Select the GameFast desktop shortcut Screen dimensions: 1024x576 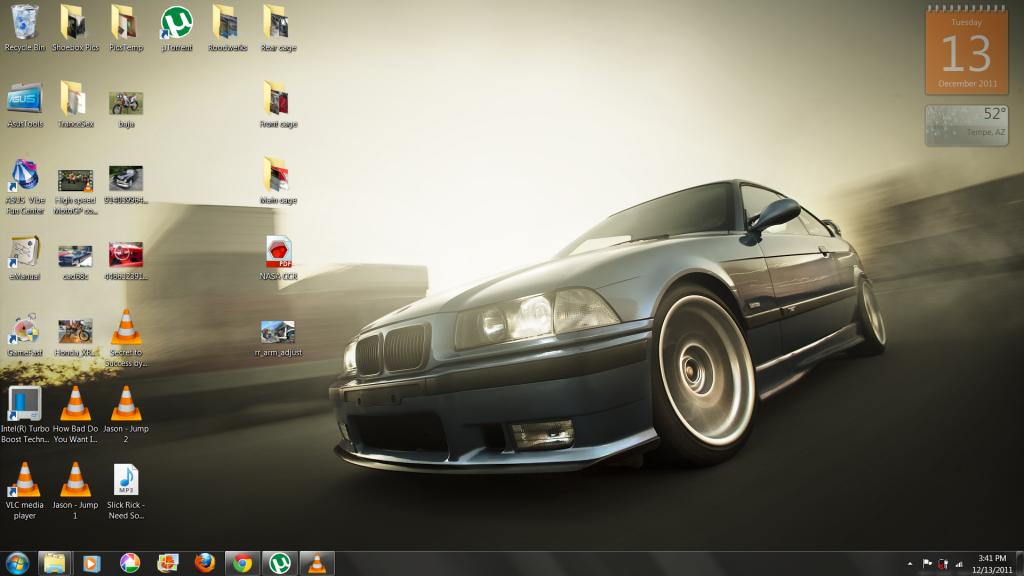25,330
